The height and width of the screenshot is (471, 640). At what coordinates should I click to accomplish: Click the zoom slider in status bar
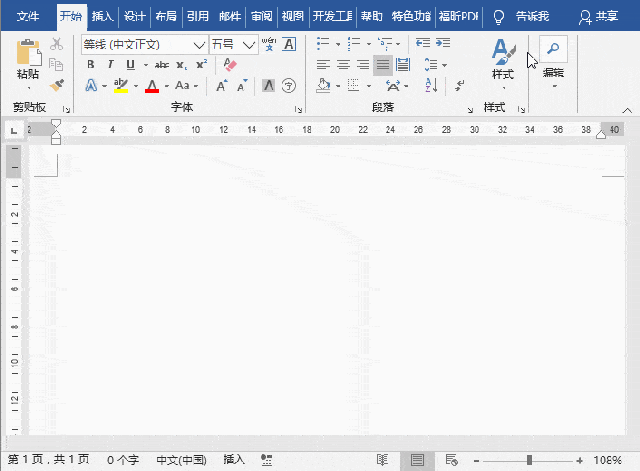pyautogui.click(x=529, y=460)
